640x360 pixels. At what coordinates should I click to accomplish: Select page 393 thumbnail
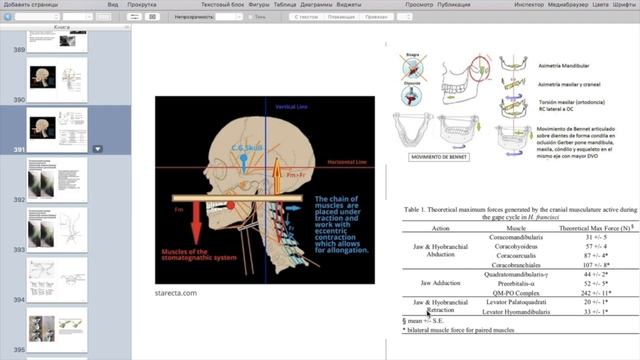[57, 230]
